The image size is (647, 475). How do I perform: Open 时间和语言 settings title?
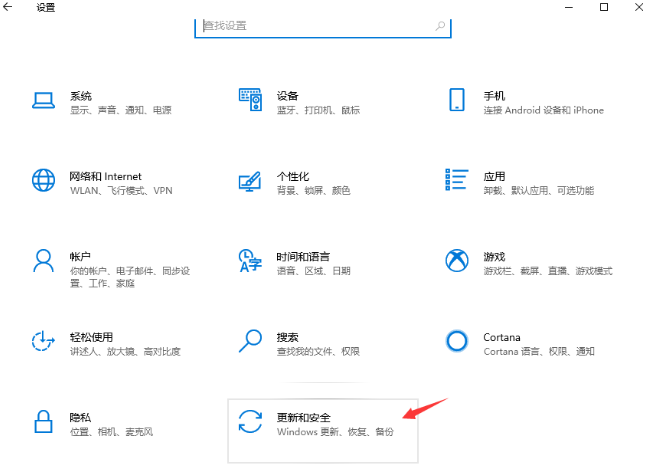pos(303,257)
